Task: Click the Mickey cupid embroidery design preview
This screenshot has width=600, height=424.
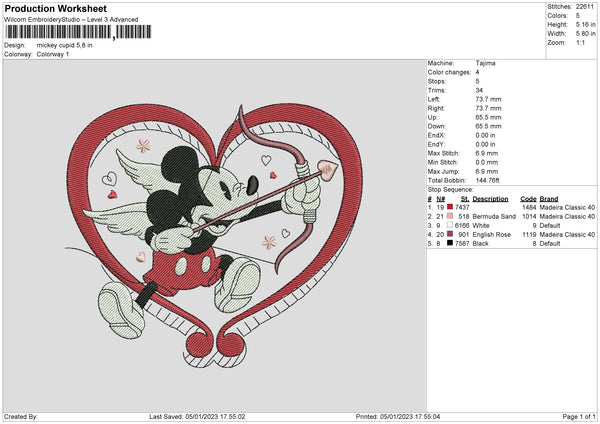Action: [x=214, y=235]
